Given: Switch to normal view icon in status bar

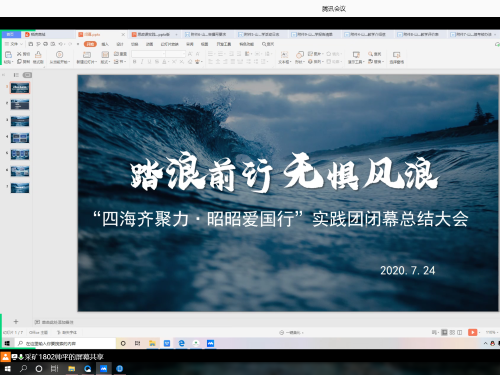Looking at the screenshot, I should tap(444, 332).
